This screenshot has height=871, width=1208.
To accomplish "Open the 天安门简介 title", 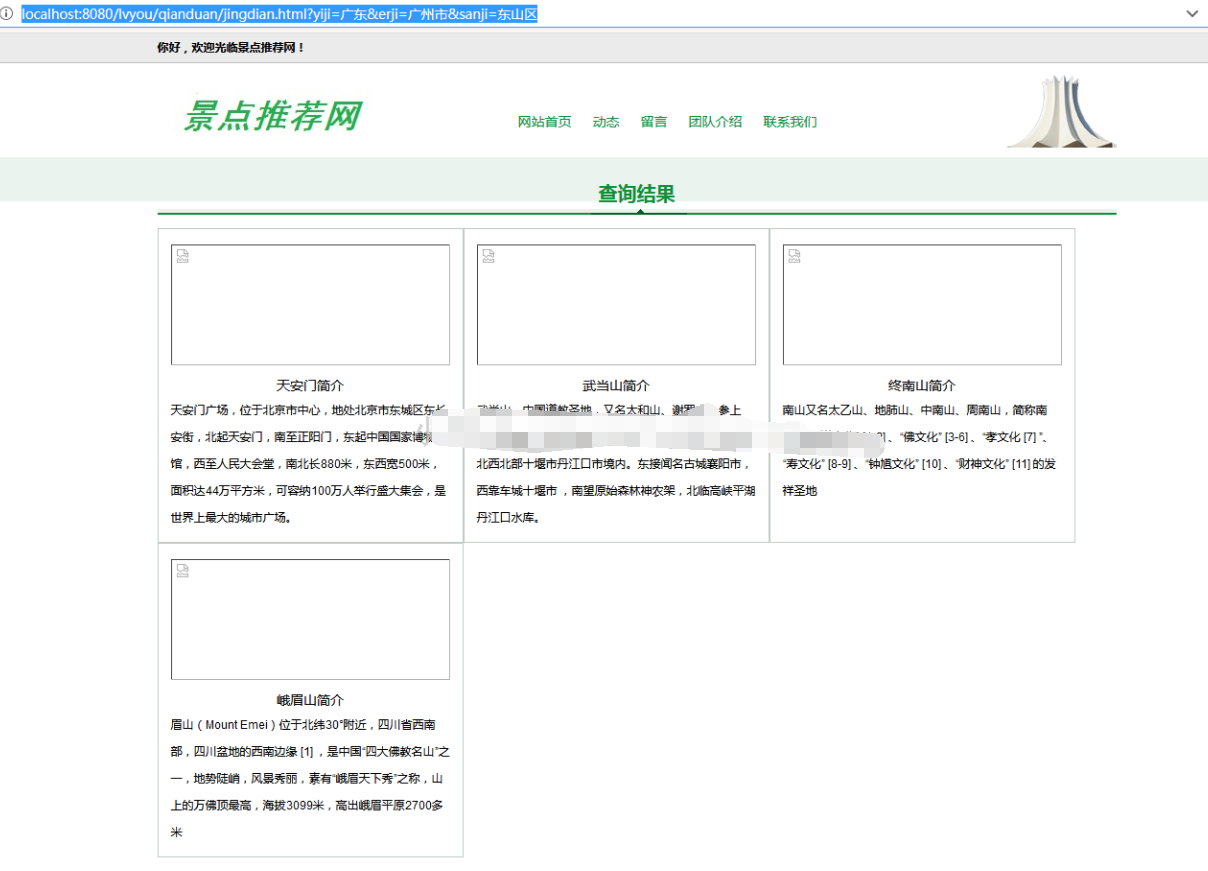I will 310,386.
